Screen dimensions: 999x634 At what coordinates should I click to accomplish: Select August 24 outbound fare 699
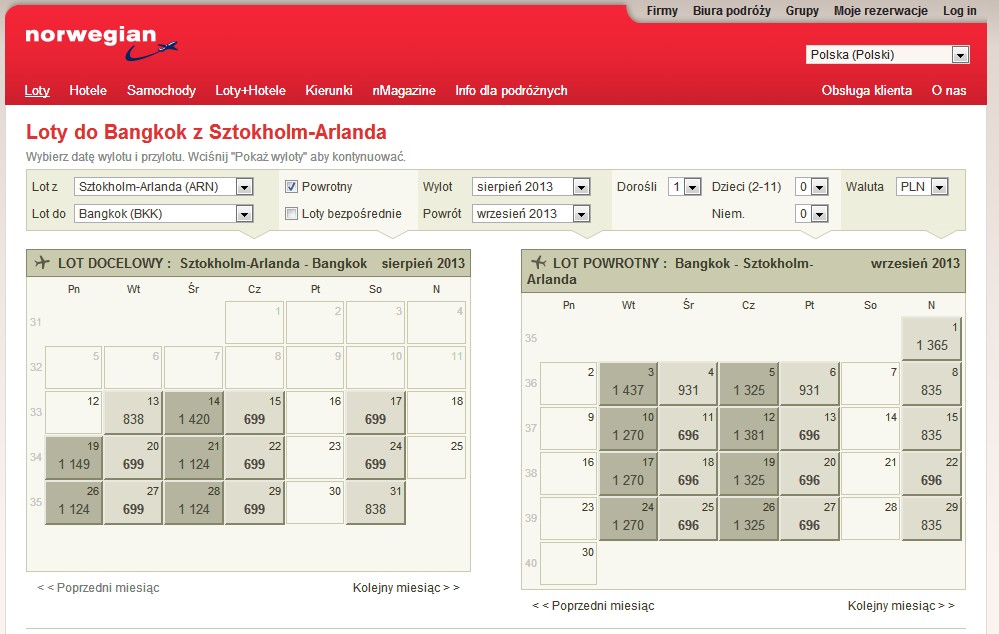pos(375,457)
